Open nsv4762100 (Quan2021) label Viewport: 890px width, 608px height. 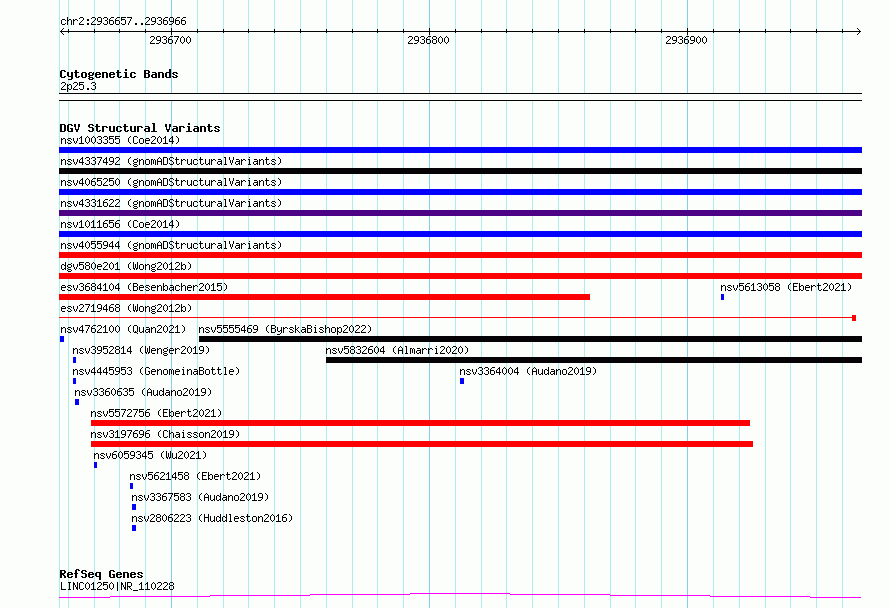[x=123, y=329]
